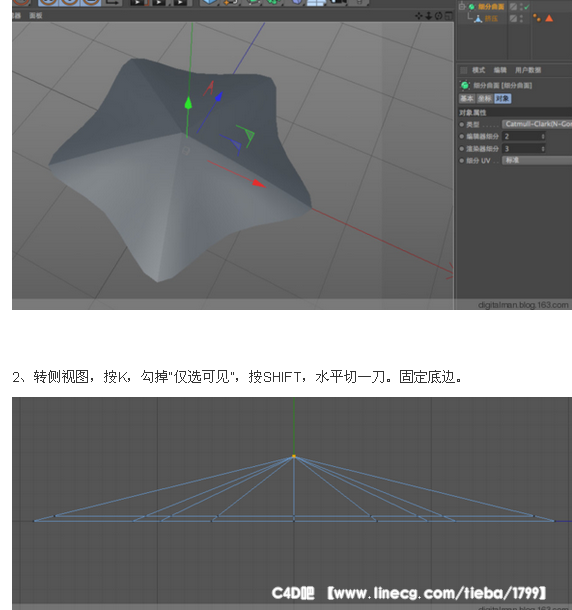Click the 渲染器细分 keyframe dot
This screenshot has width=572, height=610.
point(461,149)
